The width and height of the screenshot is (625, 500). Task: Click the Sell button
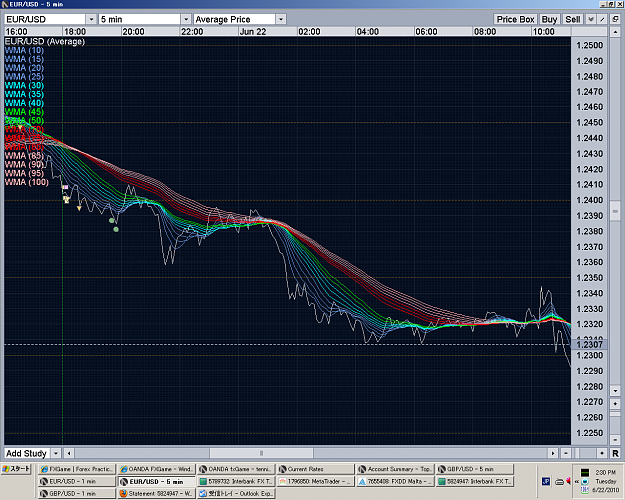573,19
